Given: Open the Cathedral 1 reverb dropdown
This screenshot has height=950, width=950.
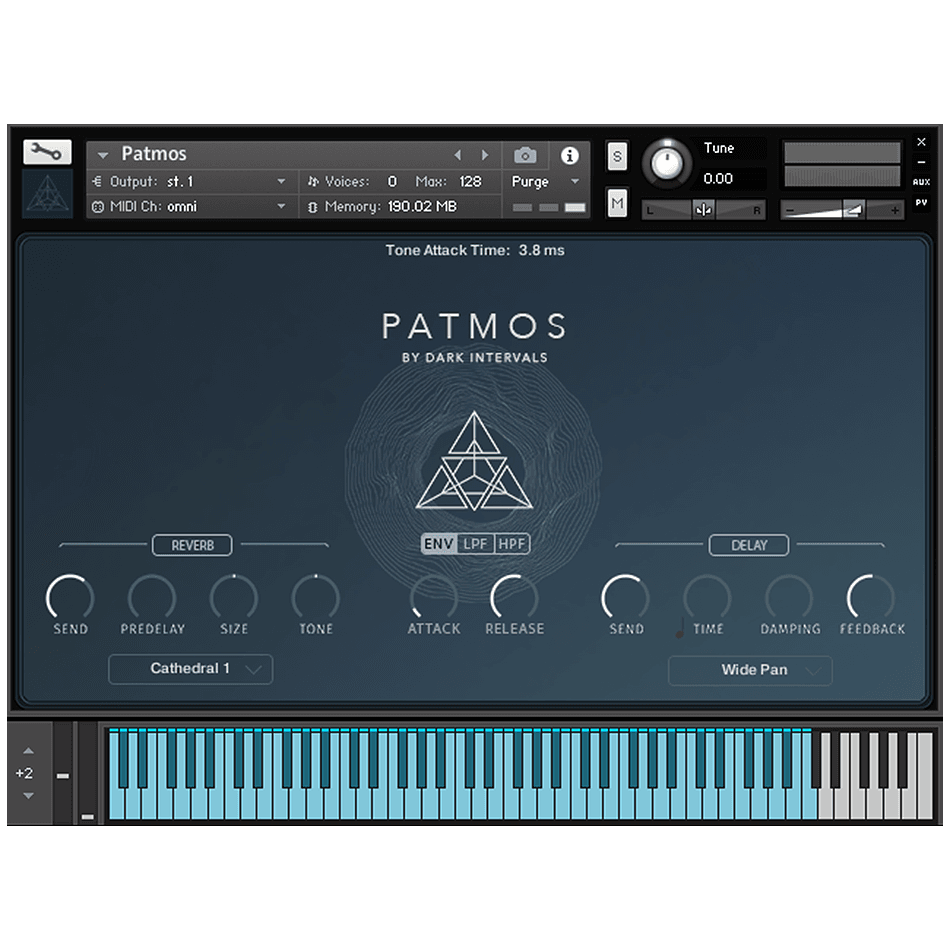Looking at the screenshot, I should [190, 669].
